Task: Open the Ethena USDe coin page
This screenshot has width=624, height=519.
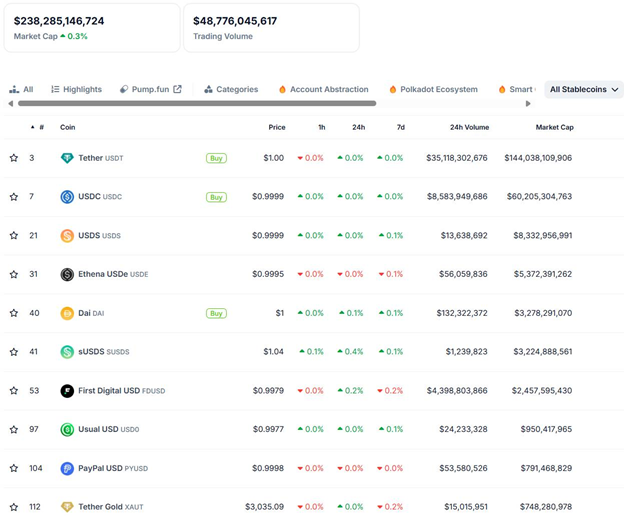Action: [113, 274]
